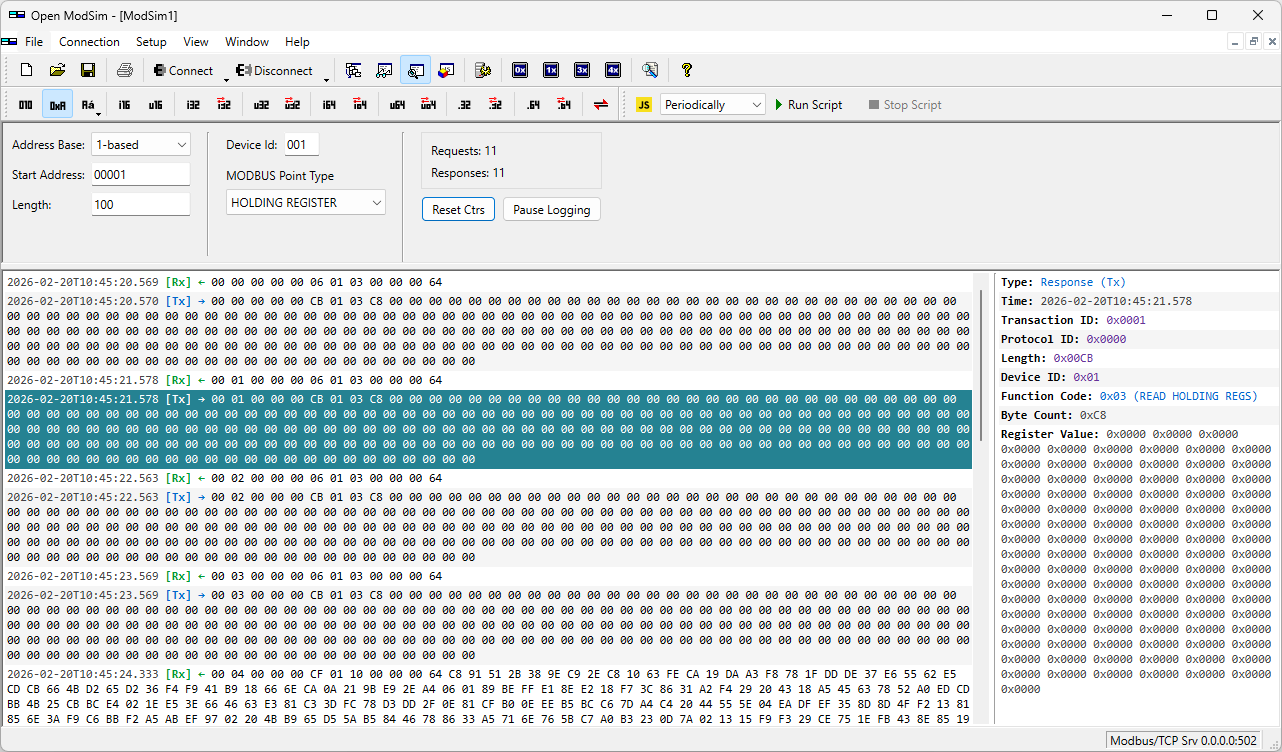Select binary display format (010)
Image resolution: width=1282 pixels, height=752 pixels.
click(25, 104)
